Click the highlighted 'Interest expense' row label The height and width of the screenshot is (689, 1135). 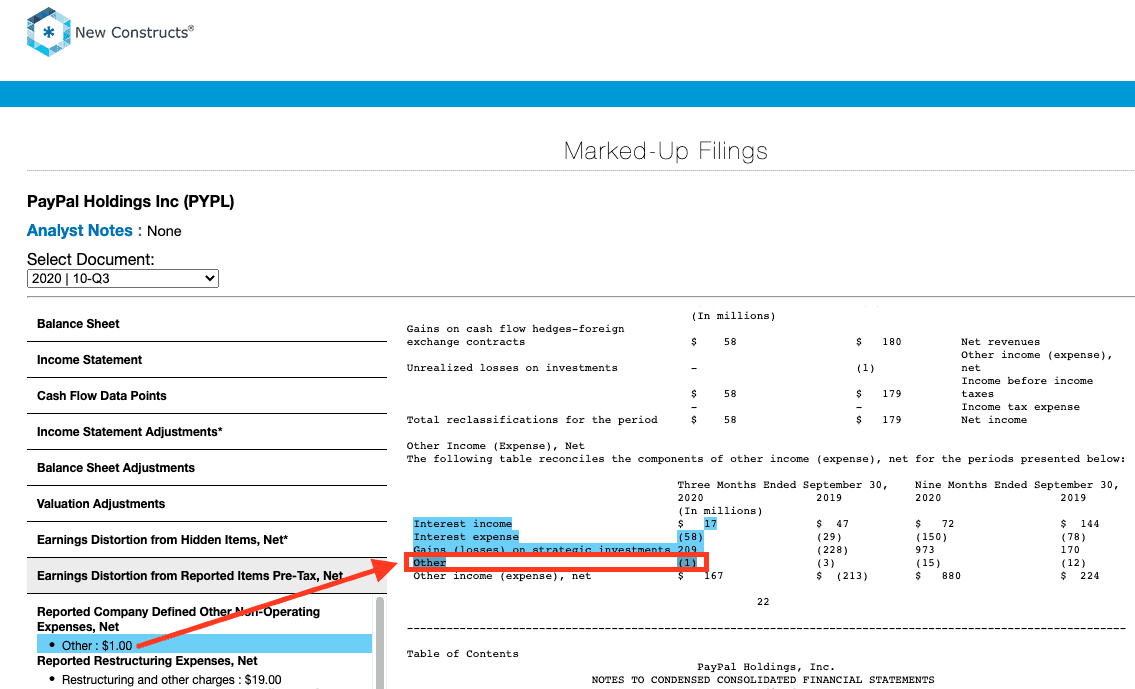pyautogui.click(x=466, y=537)
